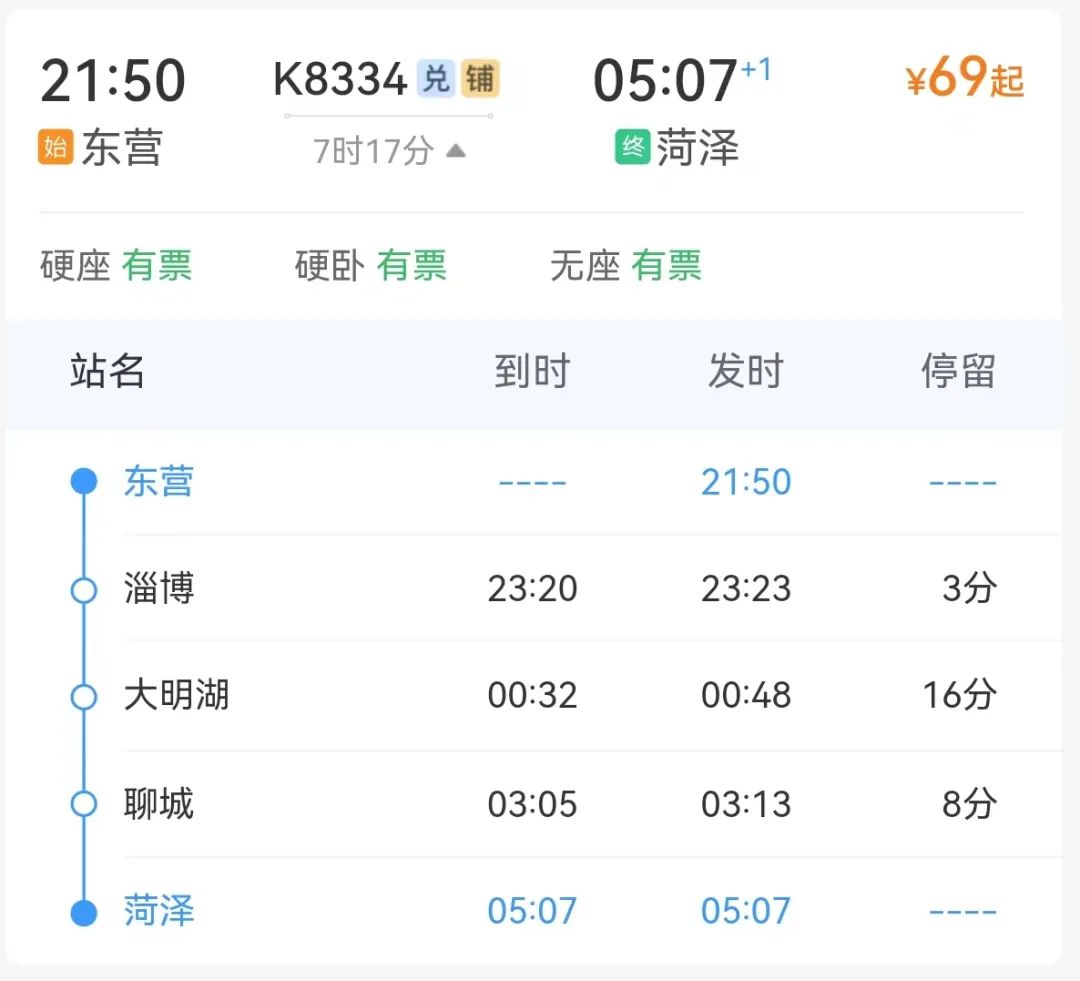Tap the yellow 铺 badge beside K8334
The width and height of the screenshot is (1080, 981).
(x=480, y=78)
